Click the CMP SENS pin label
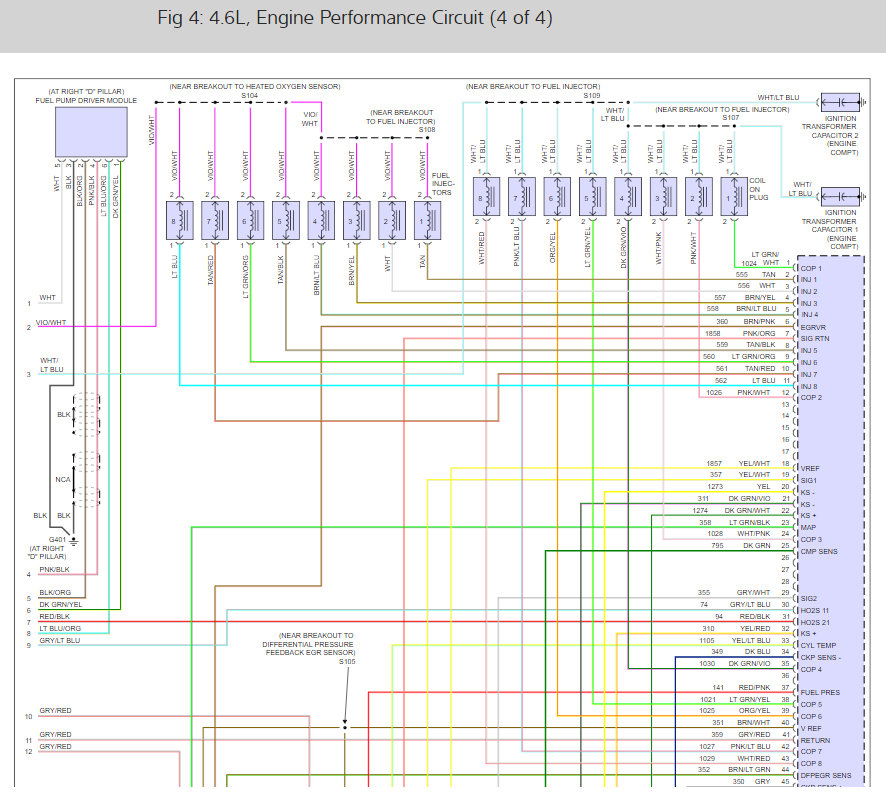 819,551
